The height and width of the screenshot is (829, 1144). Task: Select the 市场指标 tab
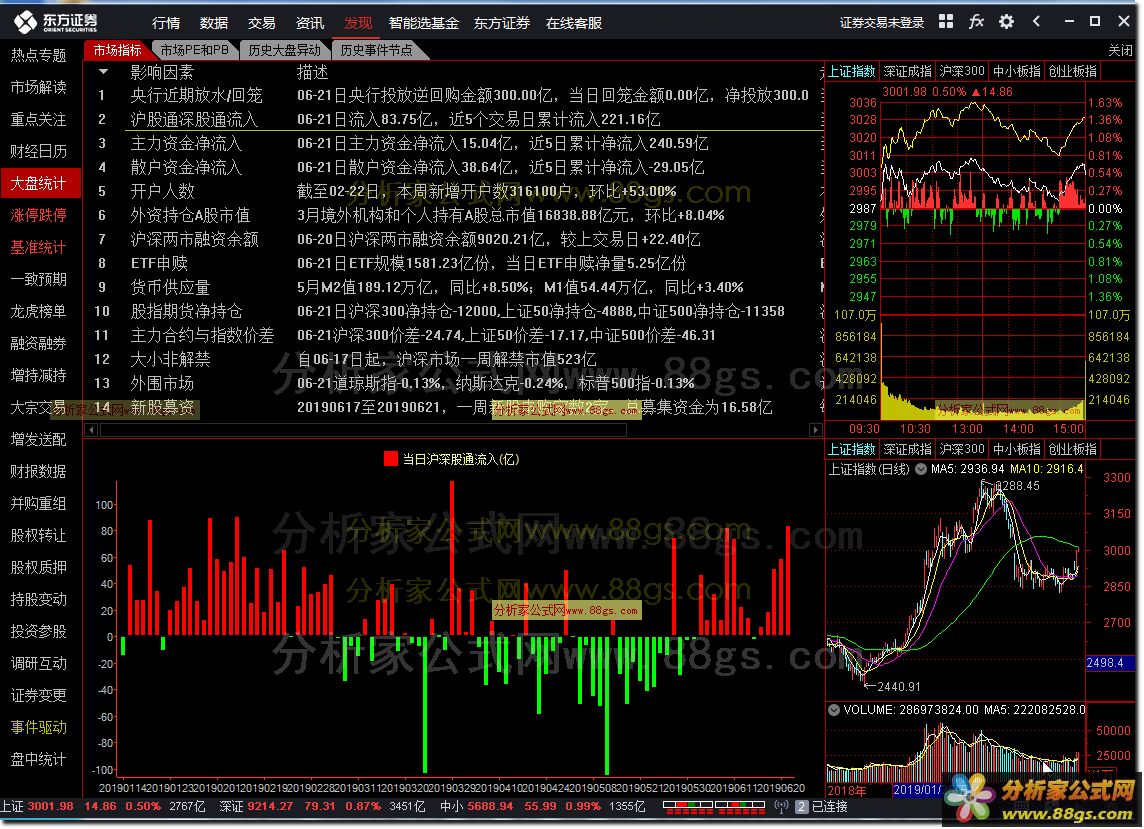[117, 50]
